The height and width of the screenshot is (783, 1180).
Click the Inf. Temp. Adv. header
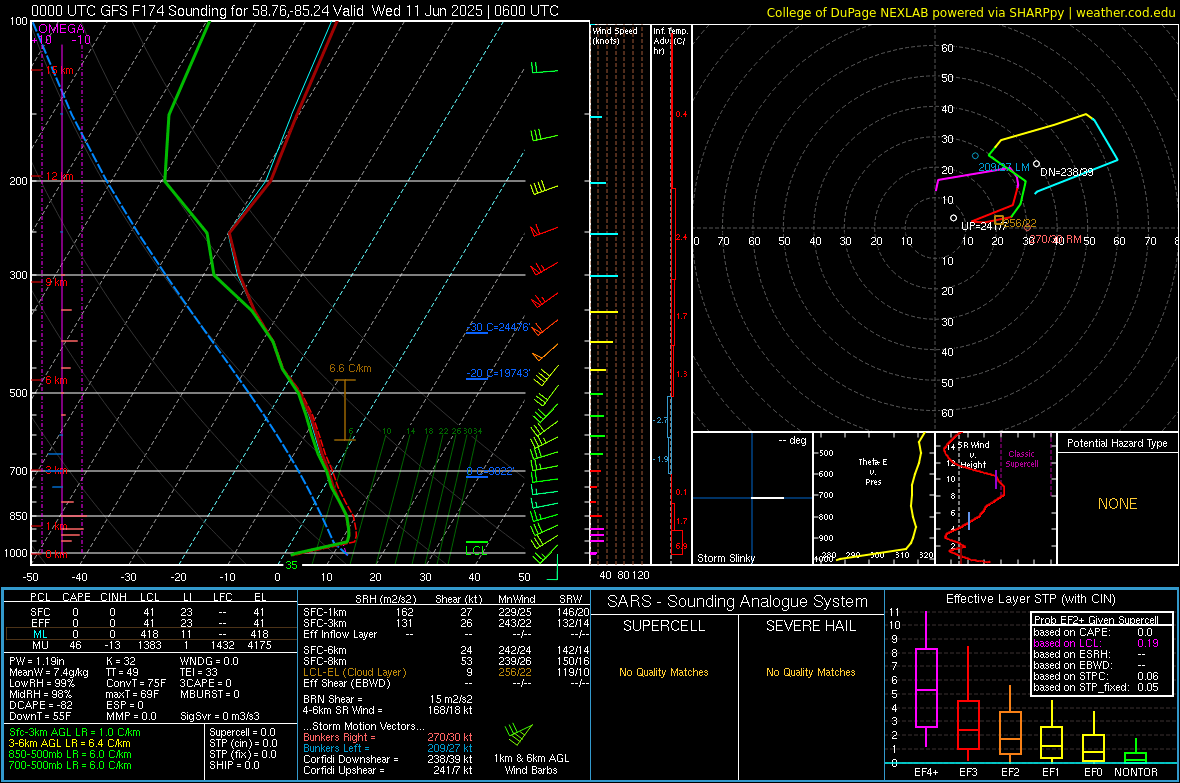click(x=671, y=41)
